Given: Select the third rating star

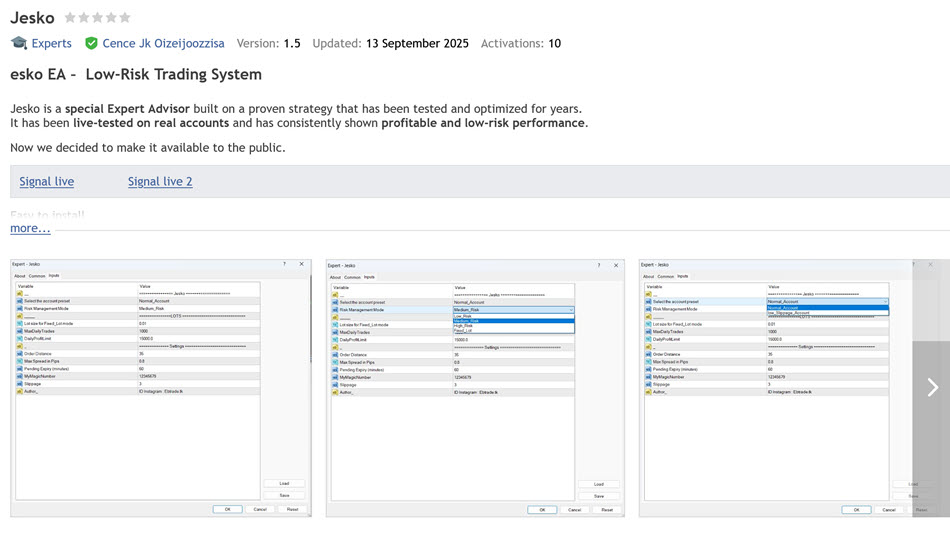Looking at the screenshot, I should click(x=97, y=18).
